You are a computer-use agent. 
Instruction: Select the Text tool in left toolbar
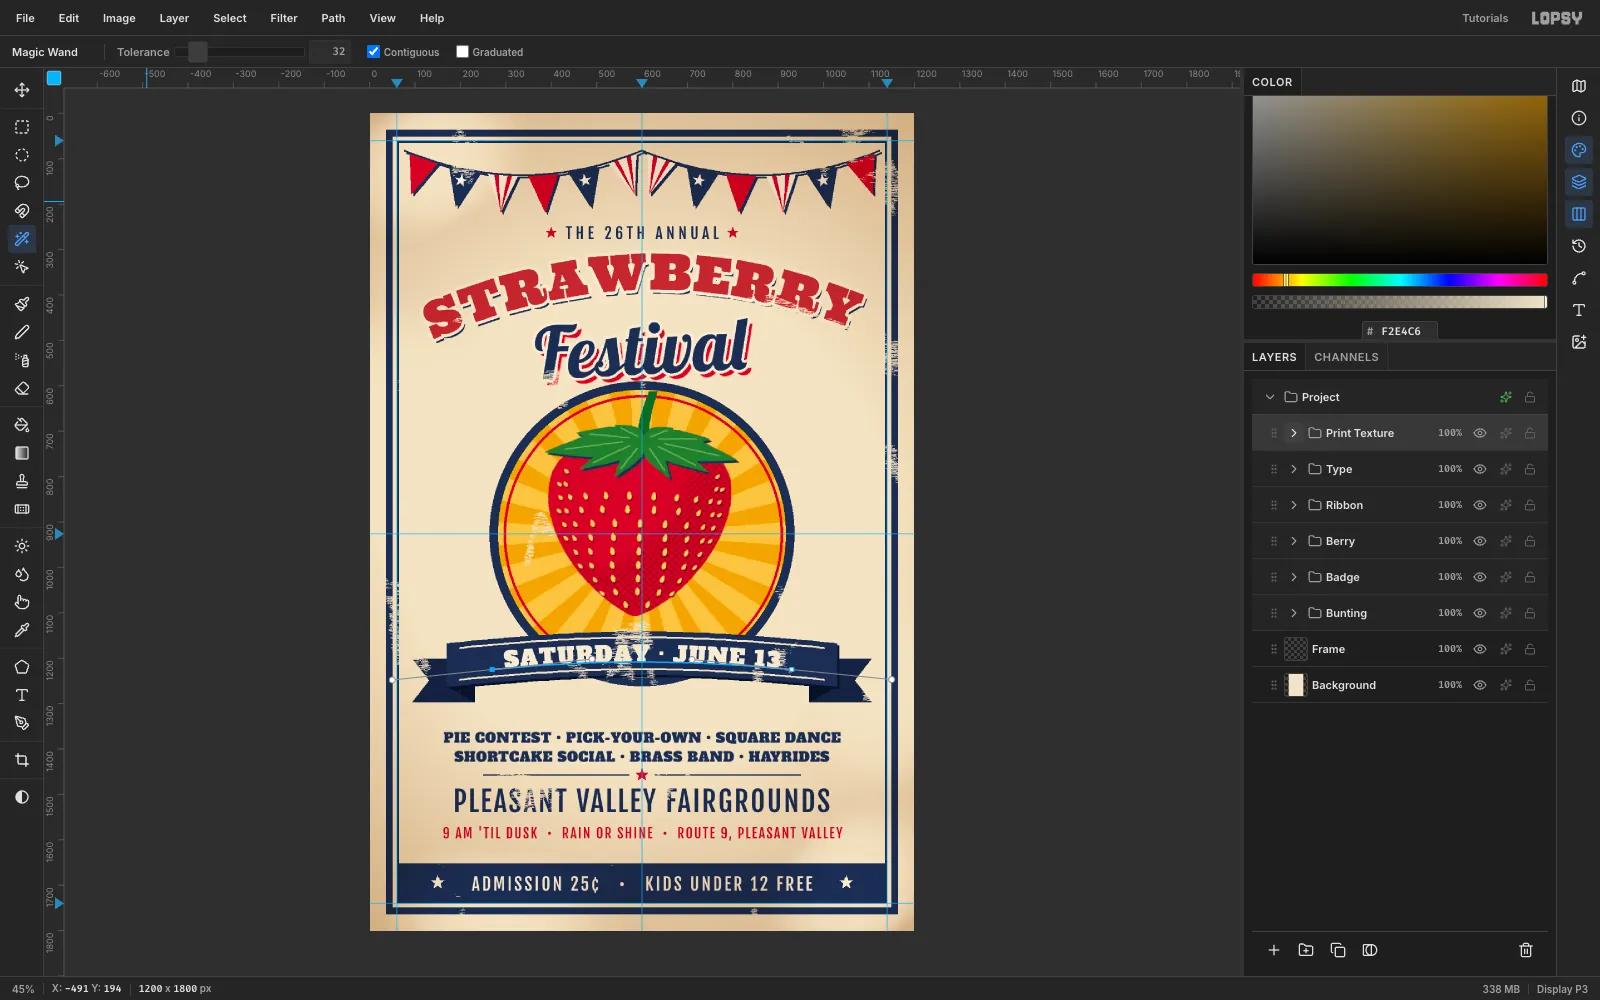[x=22, y=695]
